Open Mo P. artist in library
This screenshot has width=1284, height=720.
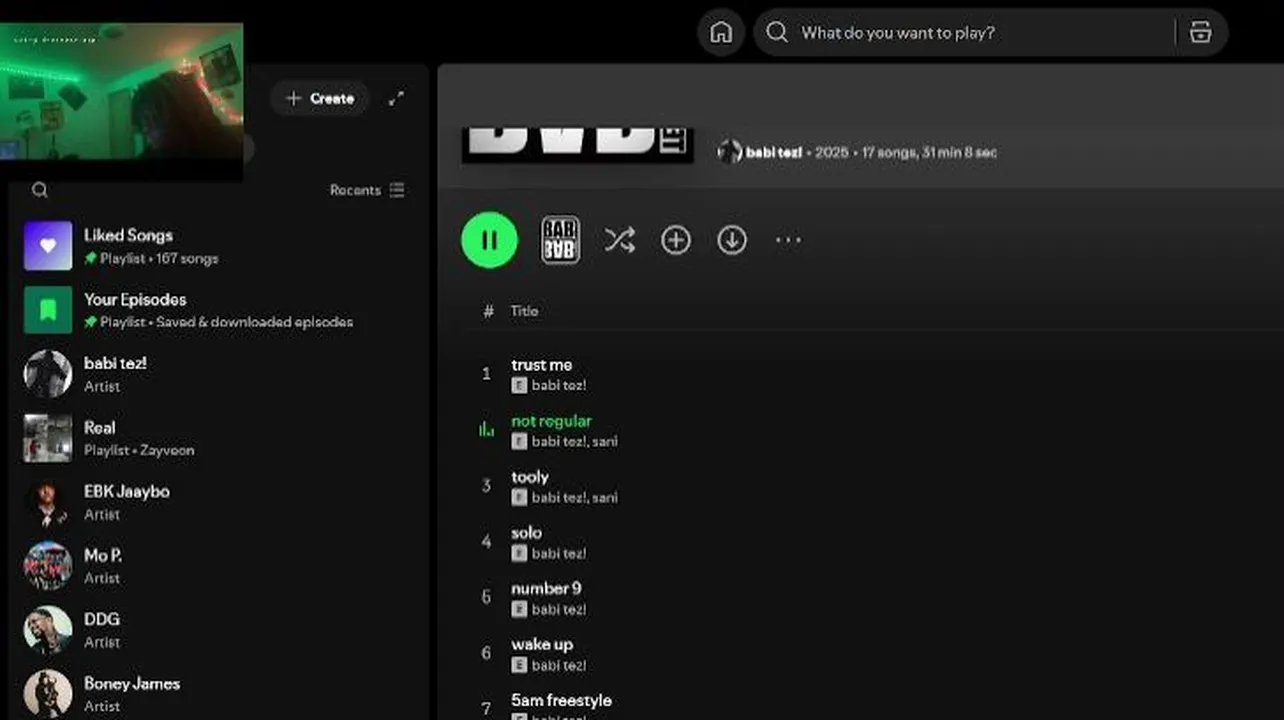[x=216, y=566]
